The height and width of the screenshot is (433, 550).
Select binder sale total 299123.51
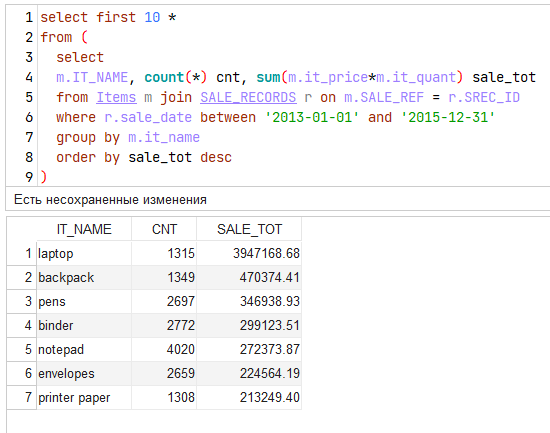tap(249, 325)
